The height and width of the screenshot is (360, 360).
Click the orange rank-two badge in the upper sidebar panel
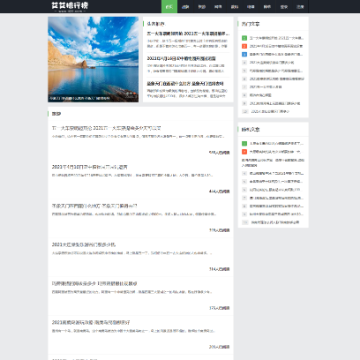click(244, 46)
